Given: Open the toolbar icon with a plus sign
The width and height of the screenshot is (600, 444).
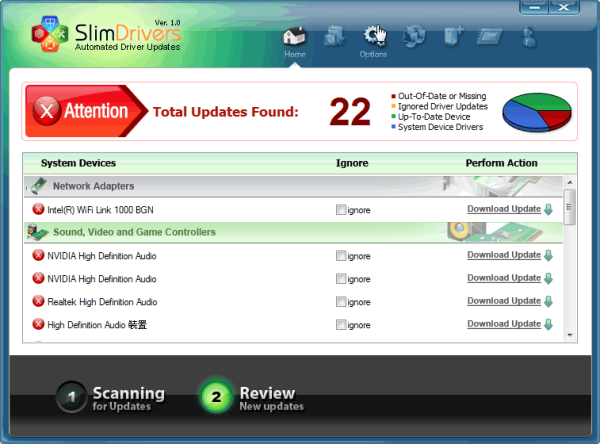Looking at the screenshot, I should tap(453, 36).
